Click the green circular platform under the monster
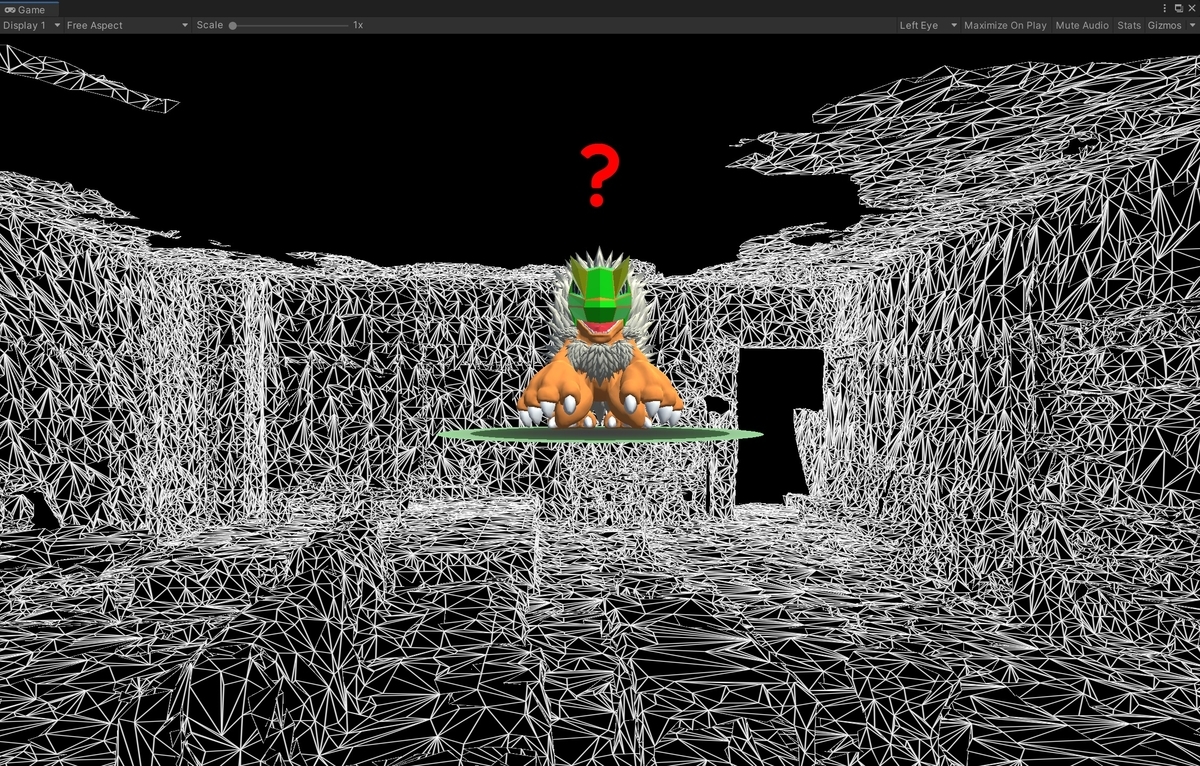The image size is (1200, 766). pos(600,434)
